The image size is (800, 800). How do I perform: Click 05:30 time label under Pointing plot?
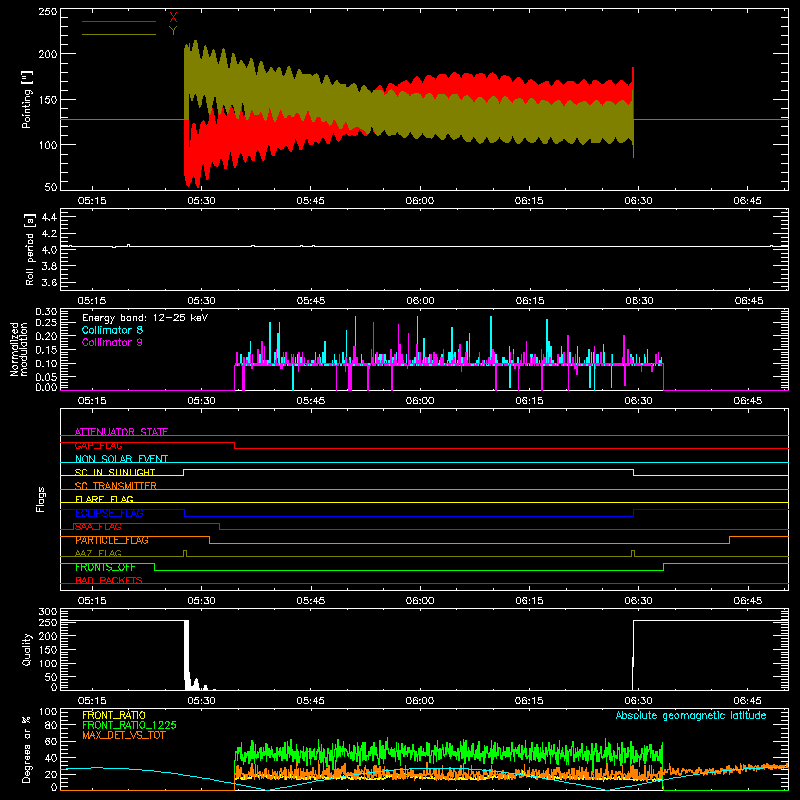[x=202, y=201]
